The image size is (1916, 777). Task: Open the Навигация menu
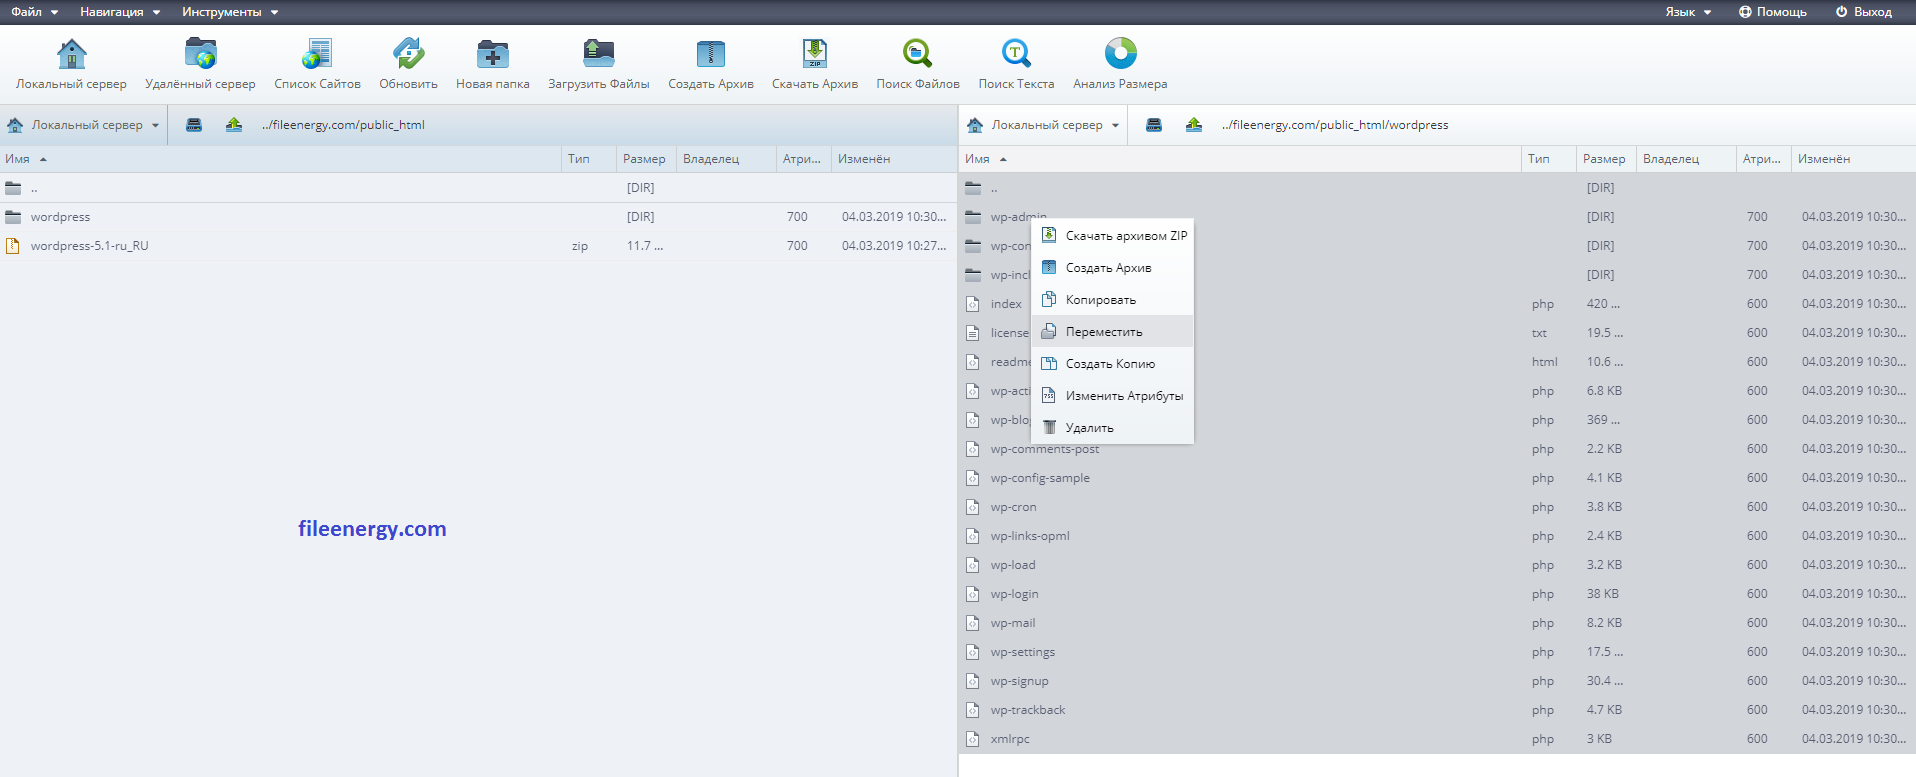point(120,12)
